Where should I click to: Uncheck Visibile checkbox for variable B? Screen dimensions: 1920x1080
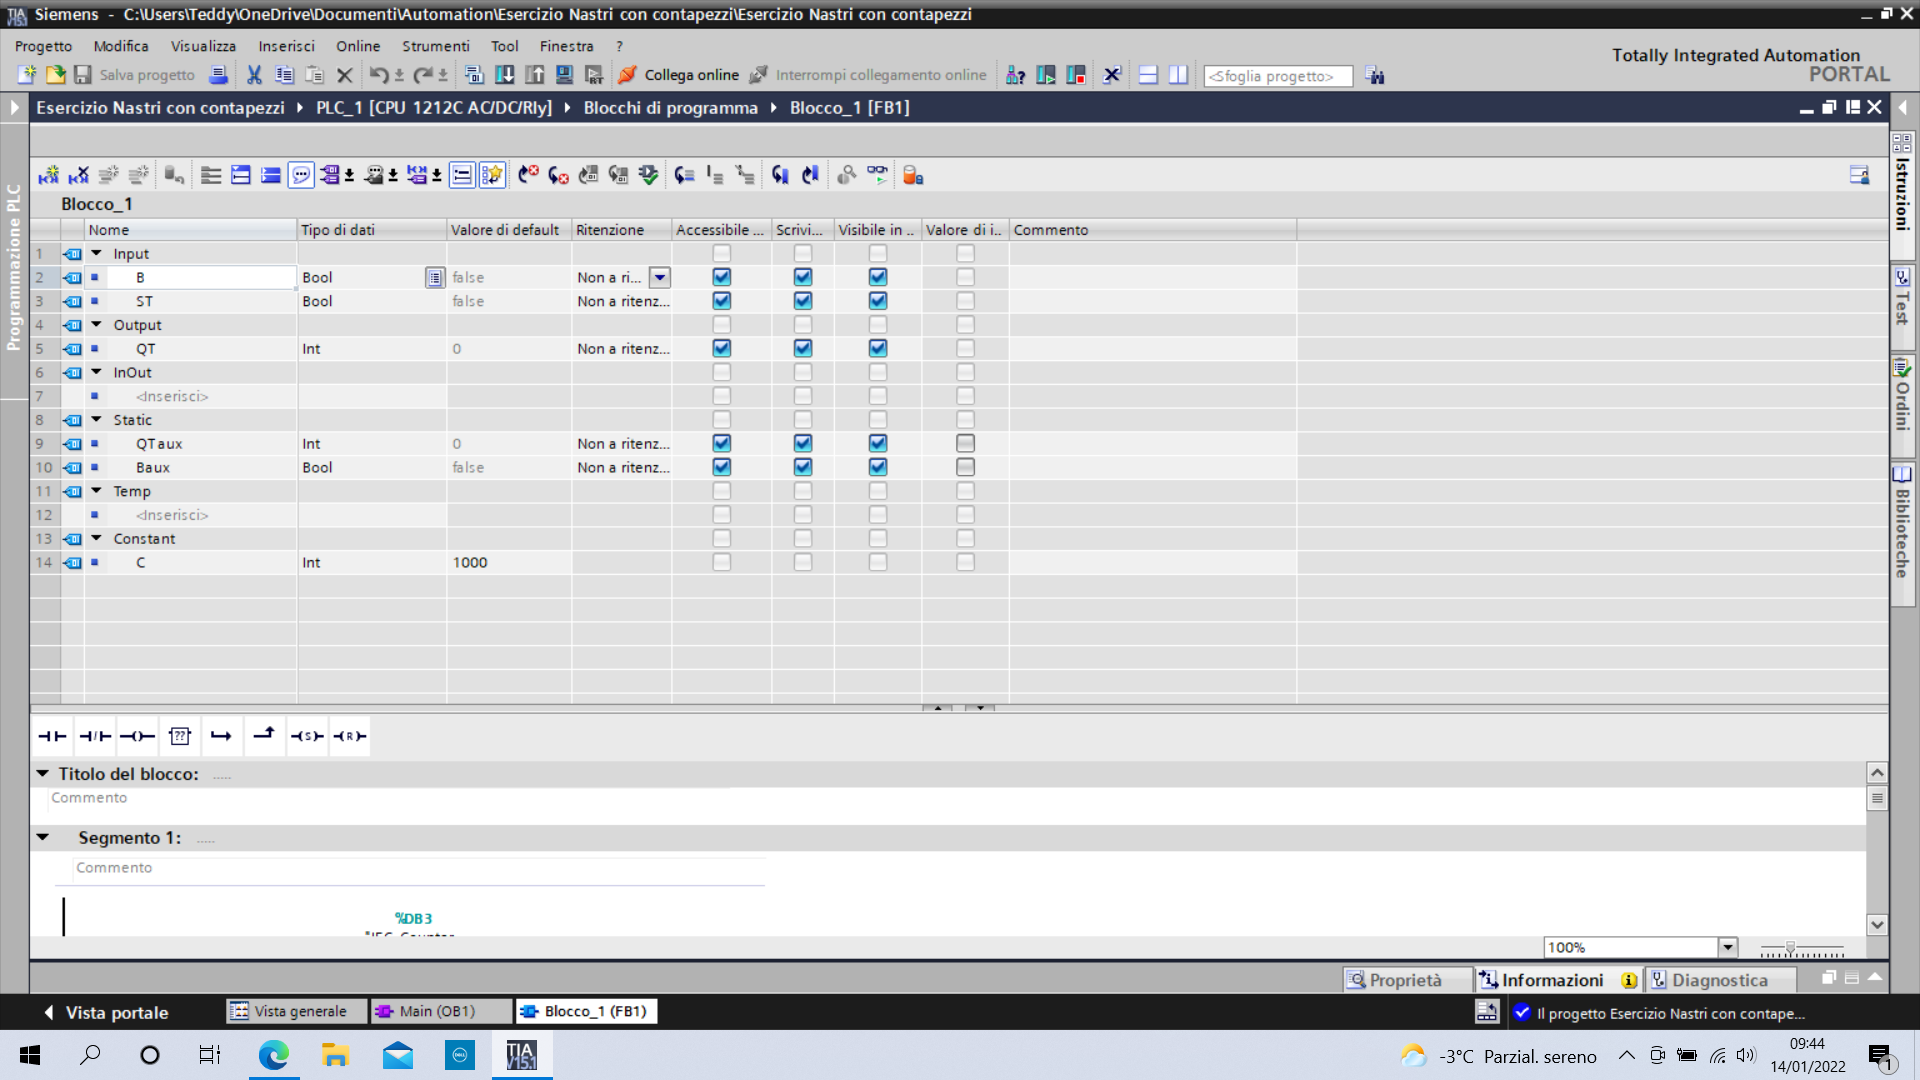878,277
